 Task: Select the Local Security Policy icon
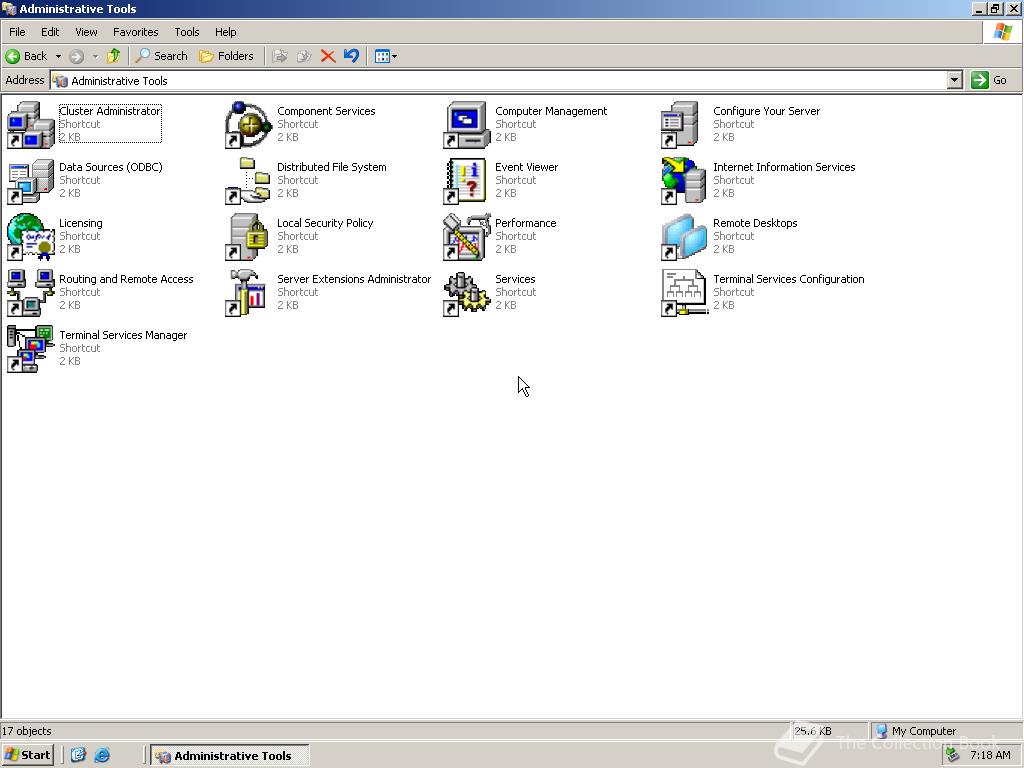248,237
